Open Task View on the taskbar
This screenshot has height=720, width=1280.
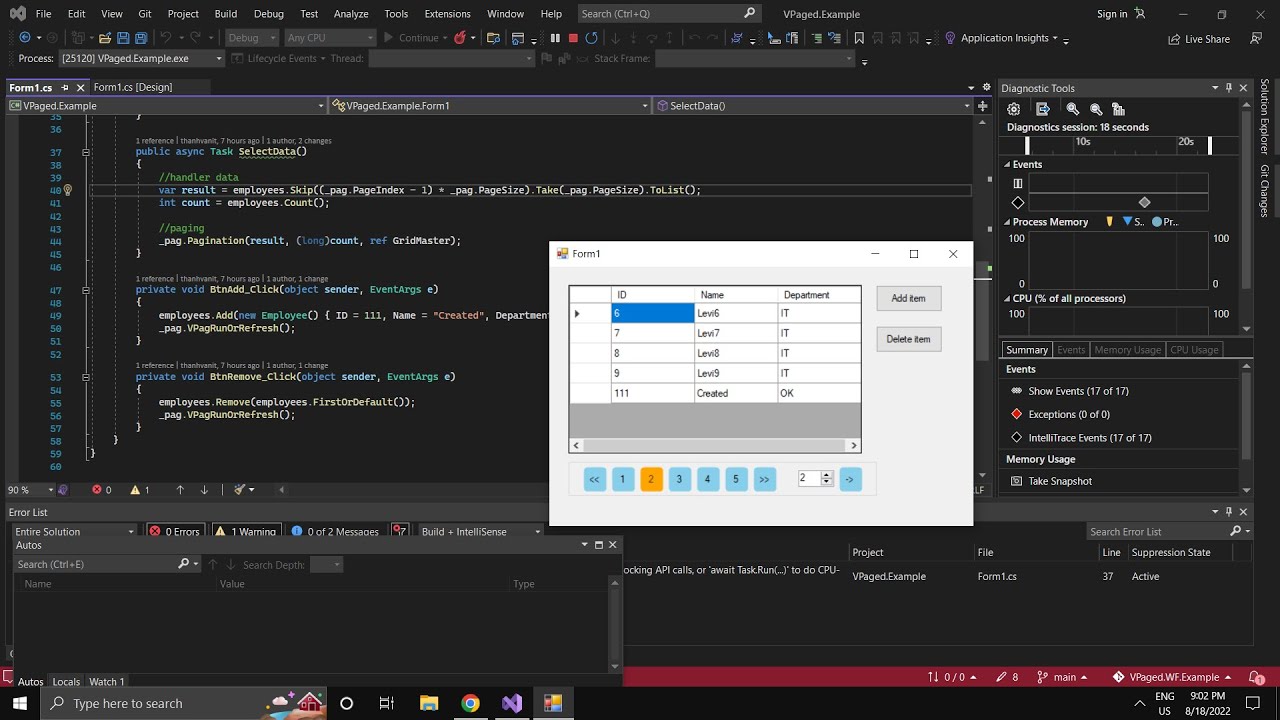click(x=387, y=703)
